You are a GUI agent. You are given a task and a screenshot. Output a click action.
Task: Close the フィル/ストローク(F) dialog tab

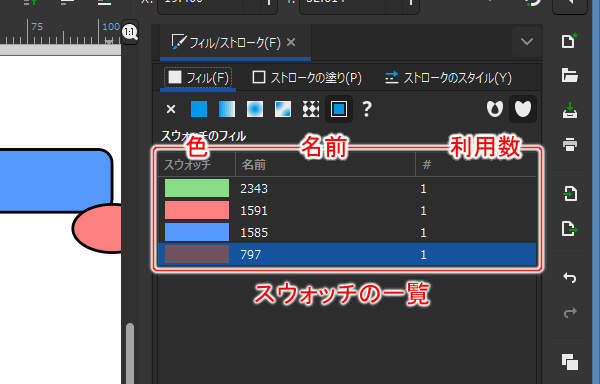pyautogui.click(x=291, y=42)
